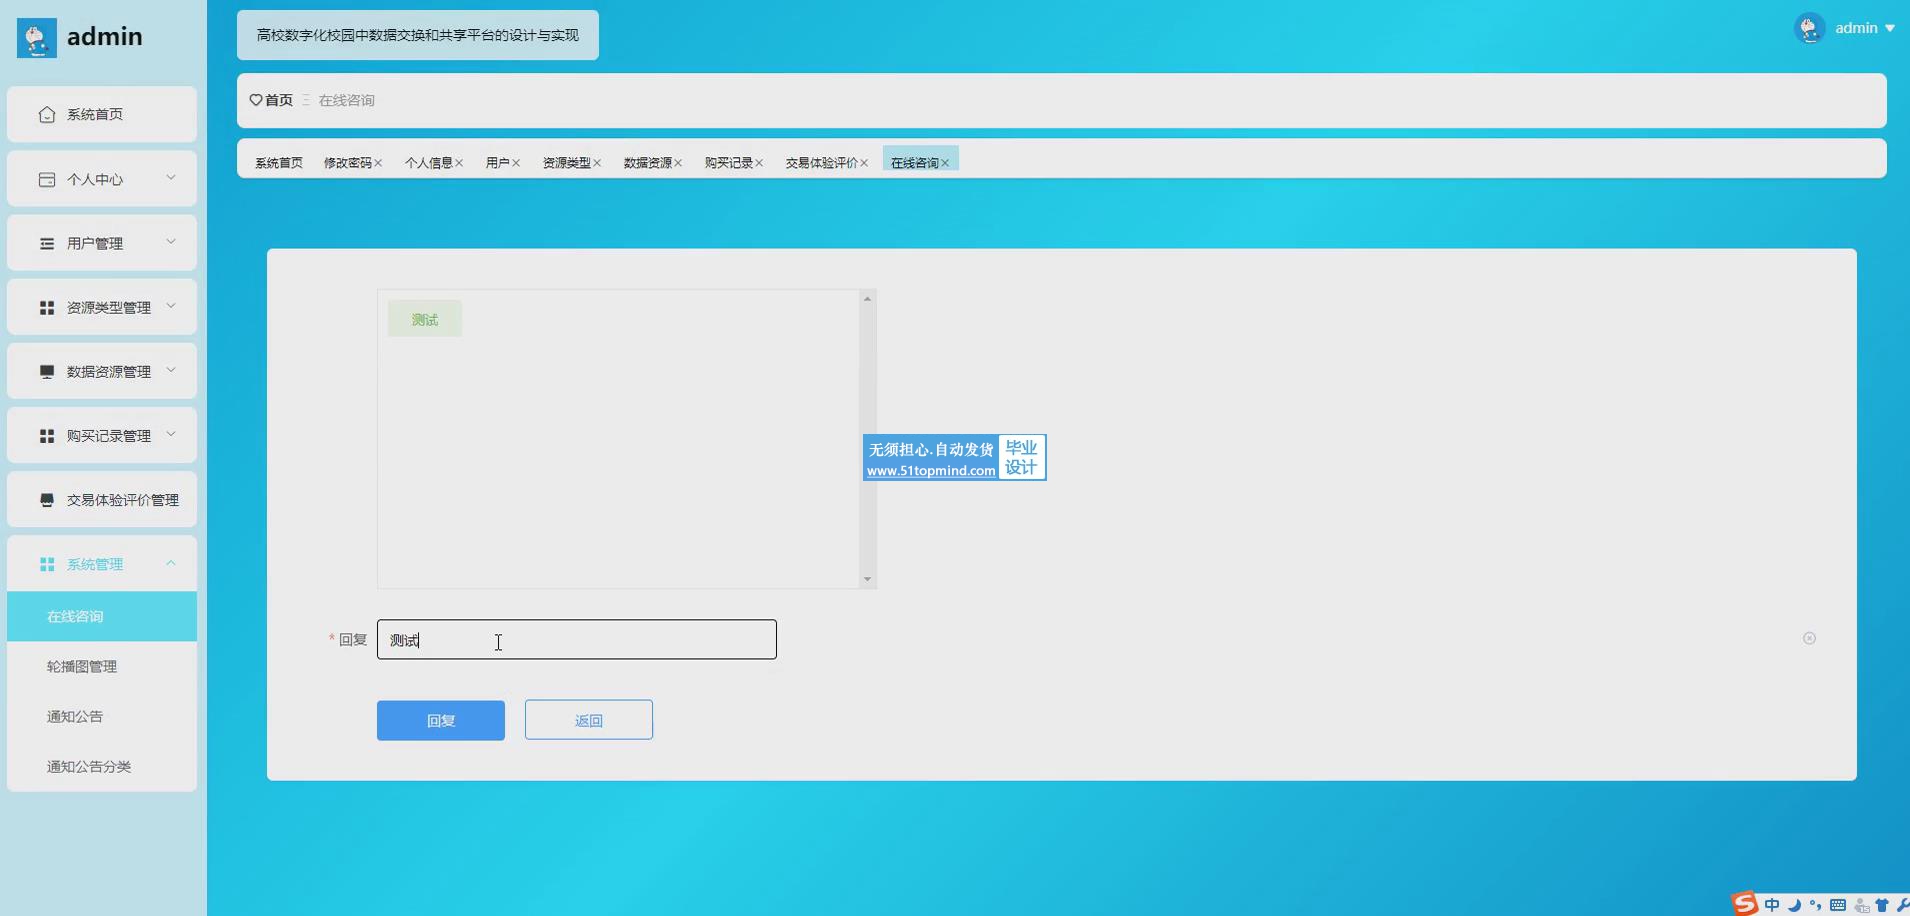Open 系统首页 in the sidebar
The width and height of the screenshot is (1910, 916).
click(102, 114)
